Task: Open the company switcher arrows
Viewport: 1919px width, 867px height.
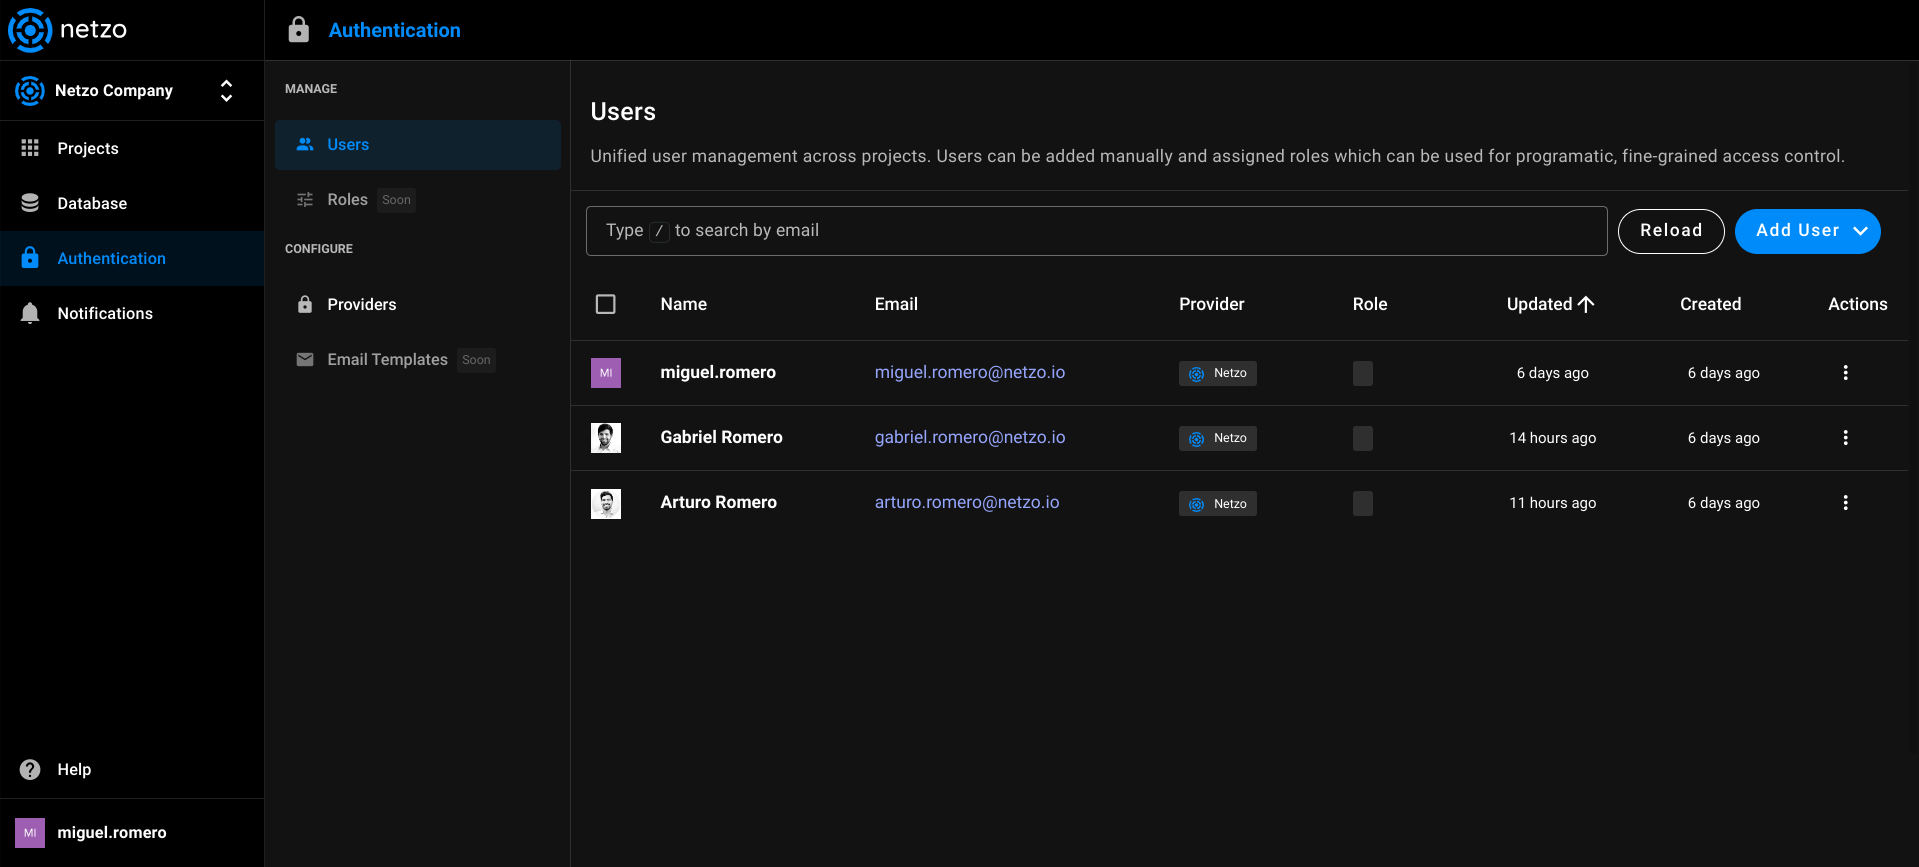Action: click(227, 91)
